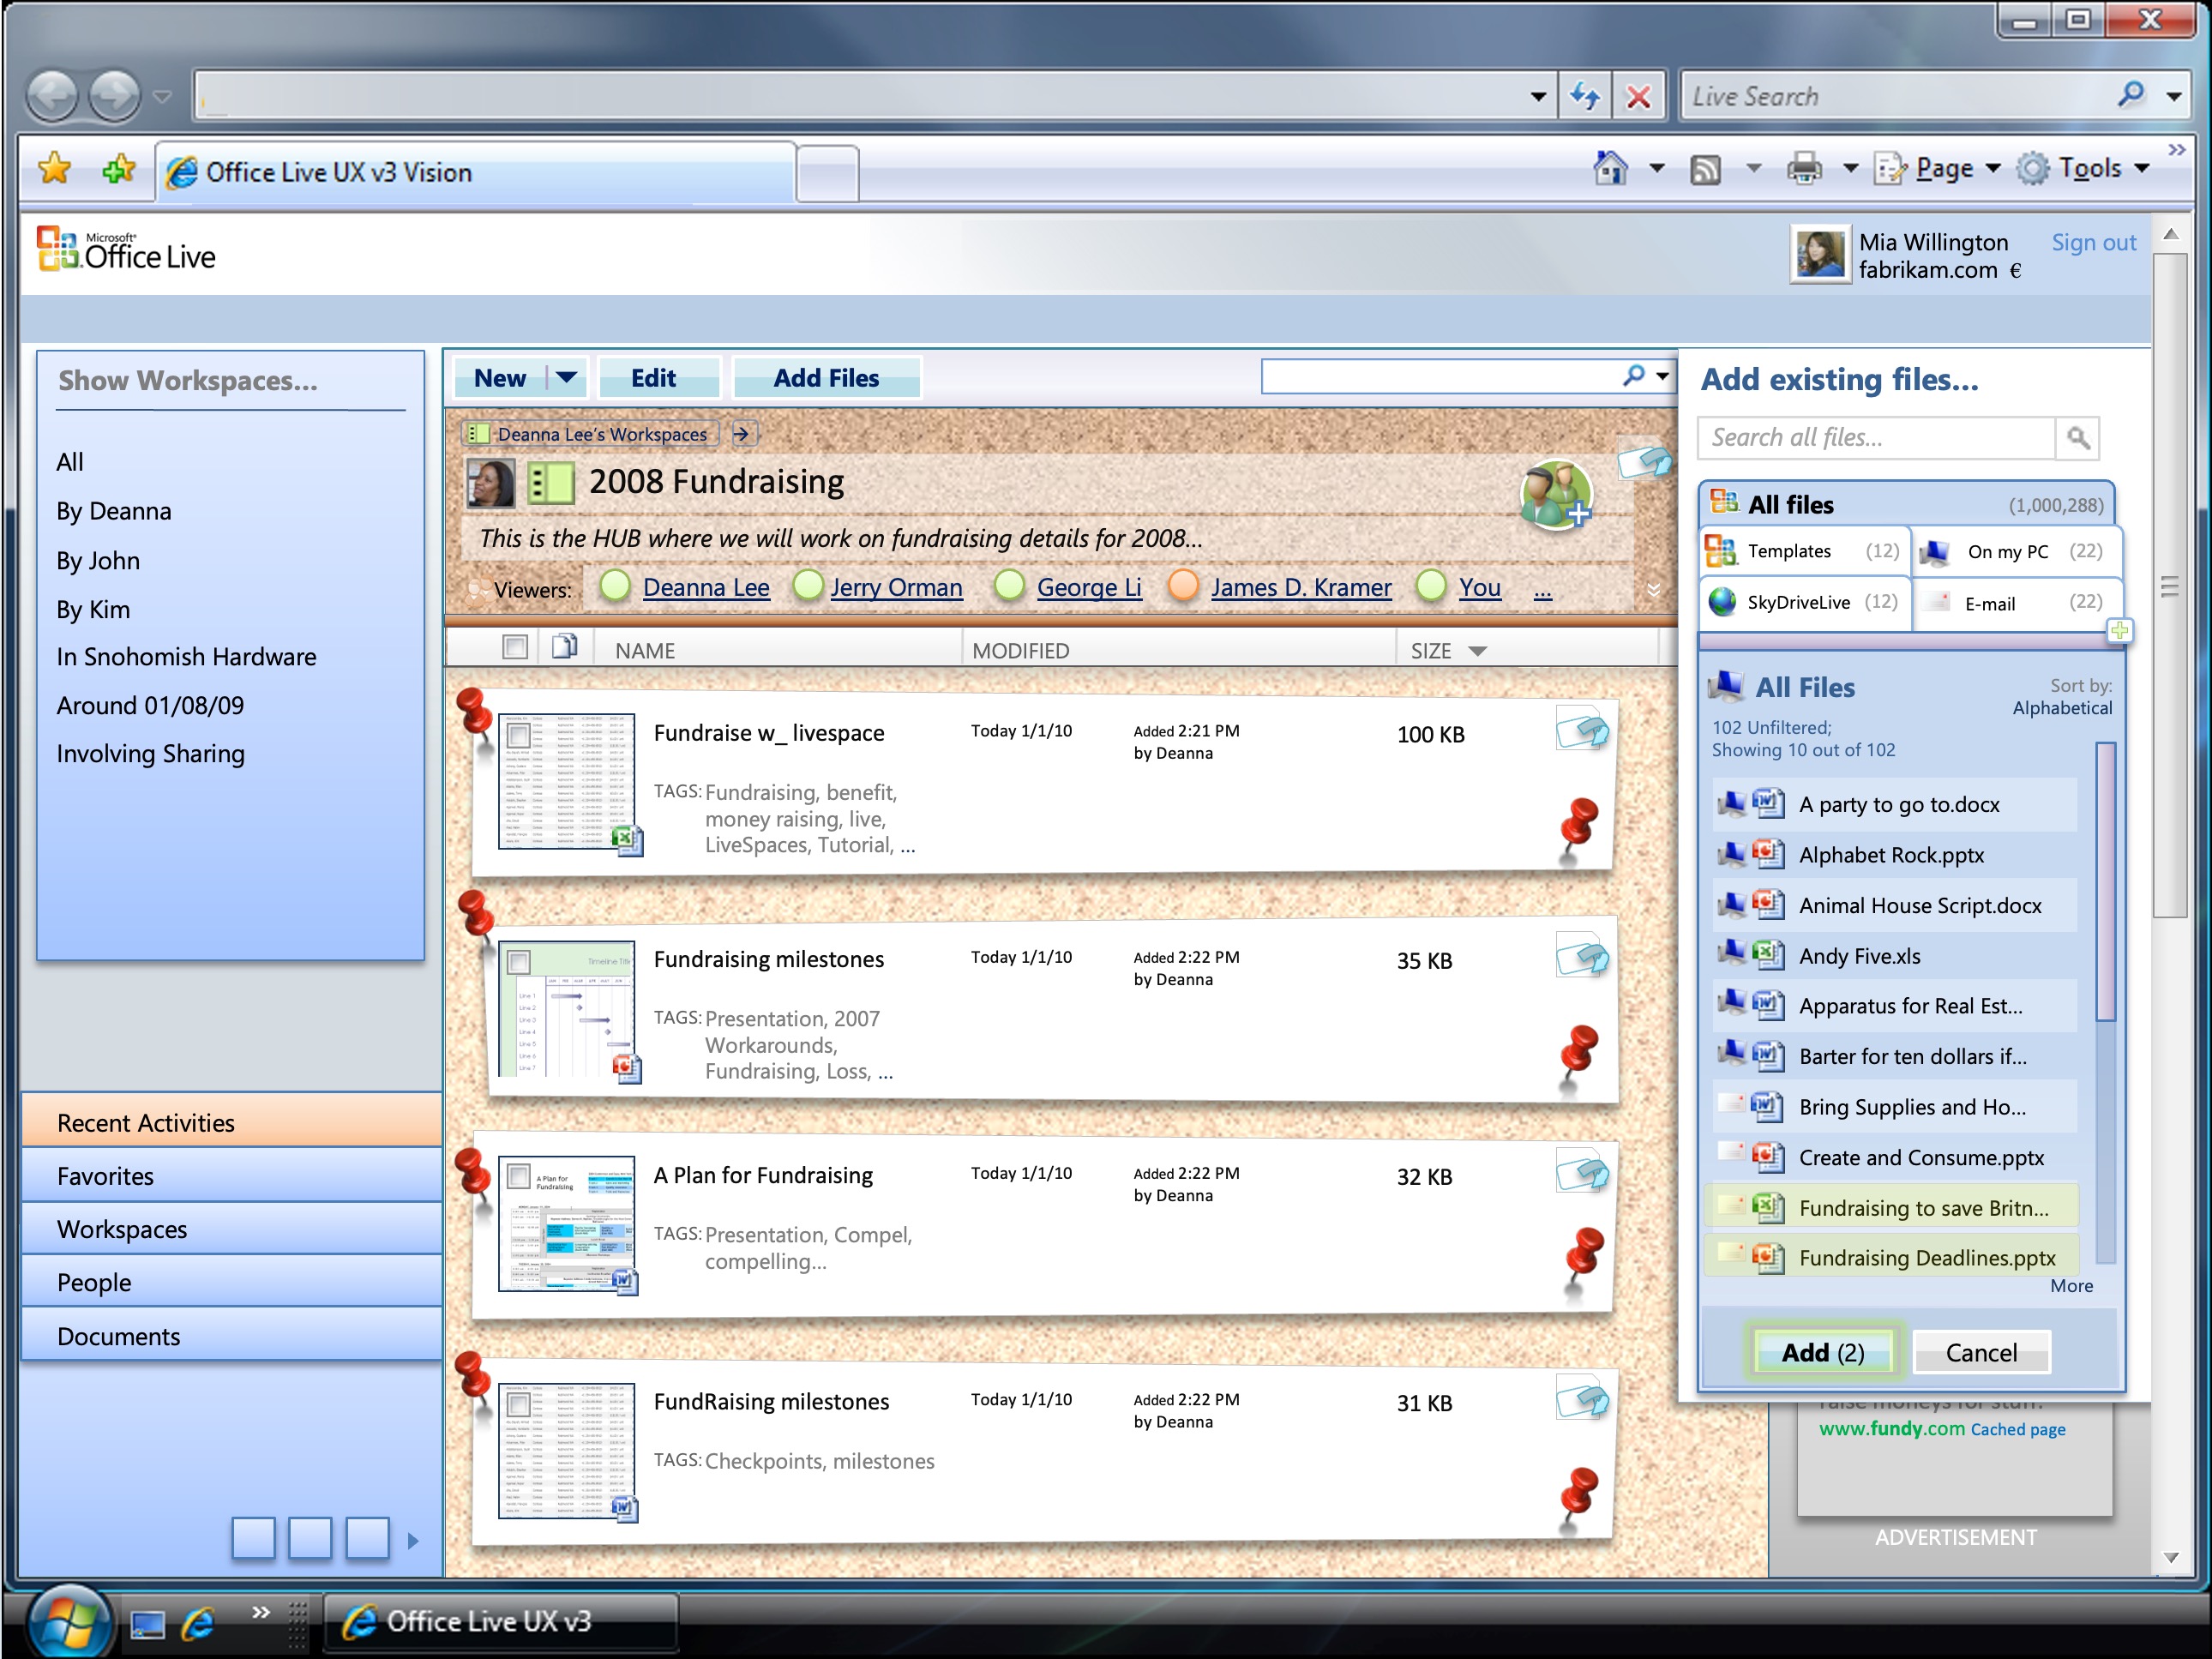Open the address bar history dropdown
Viewport: 2212px width, 1659px height.
(1538, 97)
